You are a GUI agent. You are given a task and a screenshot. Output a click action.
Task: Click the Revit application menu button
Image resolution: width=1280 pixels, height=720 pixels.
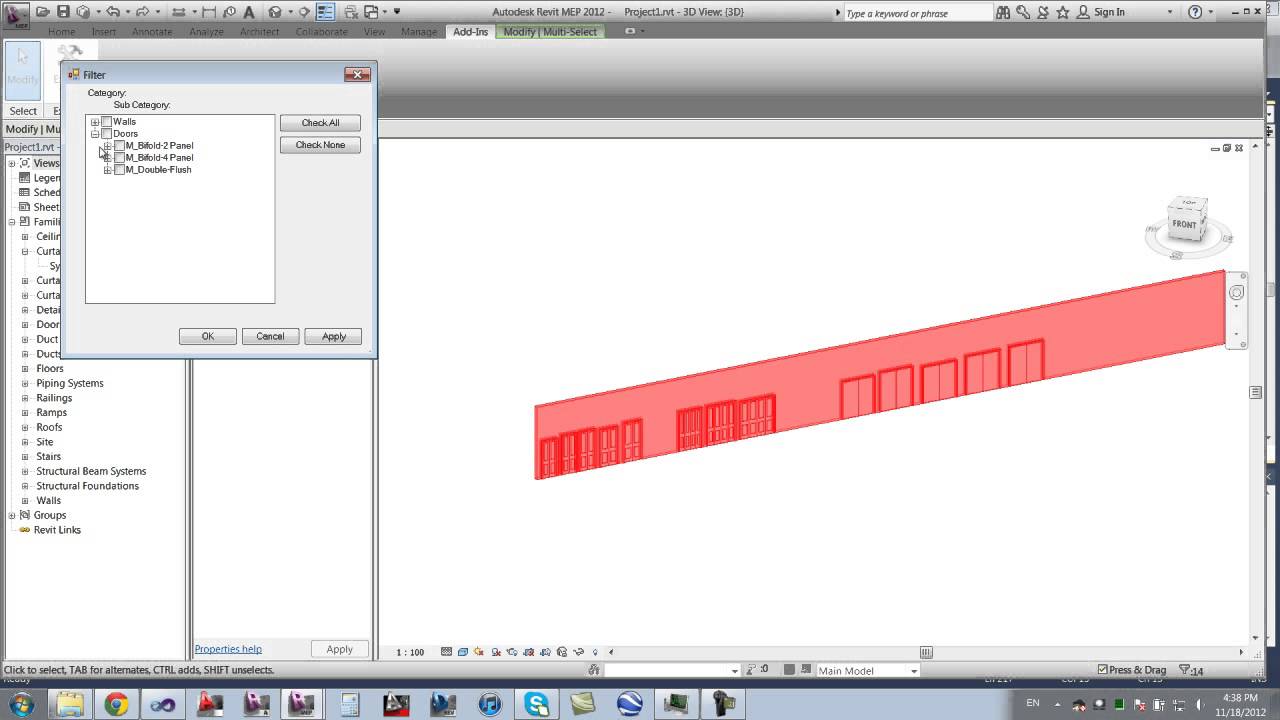pos(17,15)
